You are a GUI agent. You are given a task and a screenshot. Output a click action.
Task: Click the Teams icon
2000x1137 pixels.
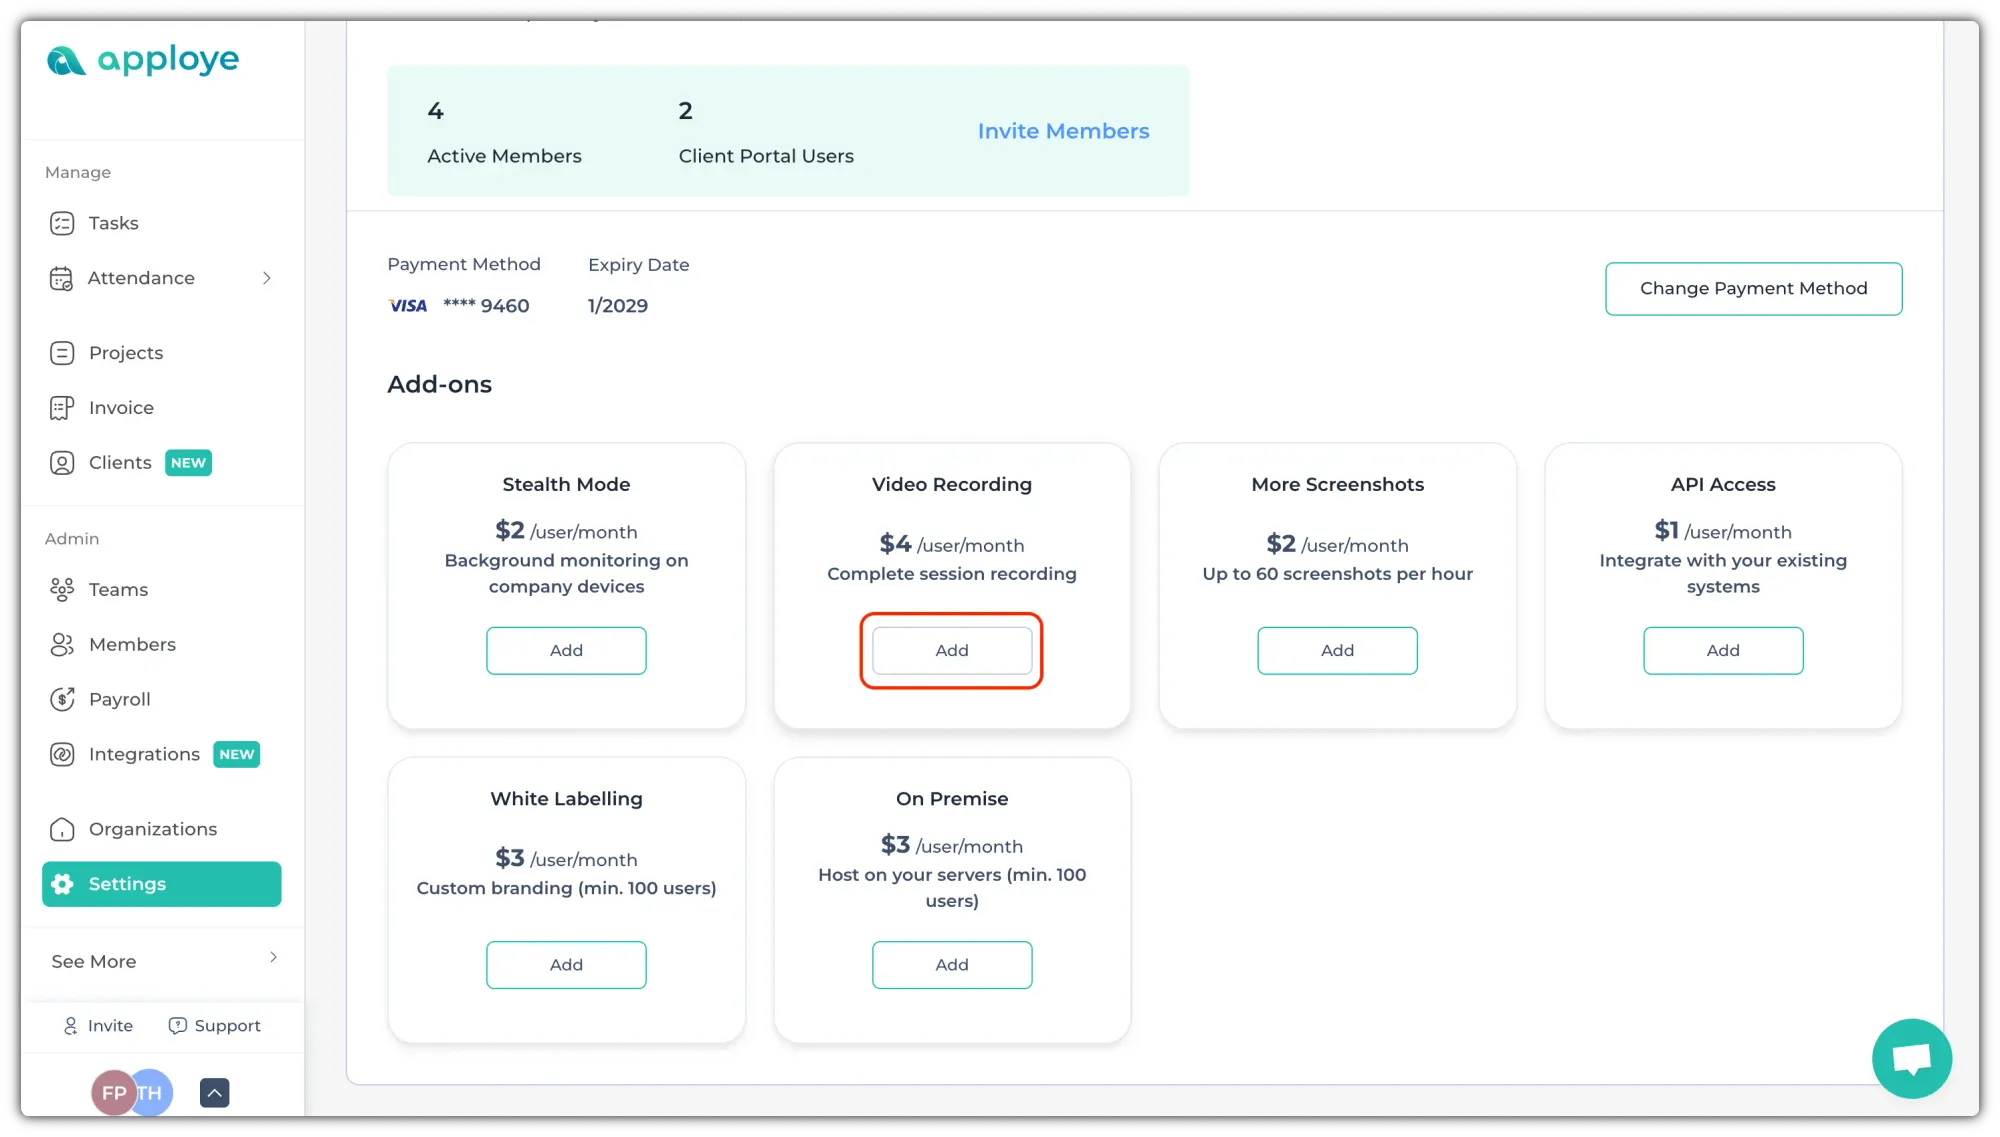pyautogui.click(x=62, y=590)
